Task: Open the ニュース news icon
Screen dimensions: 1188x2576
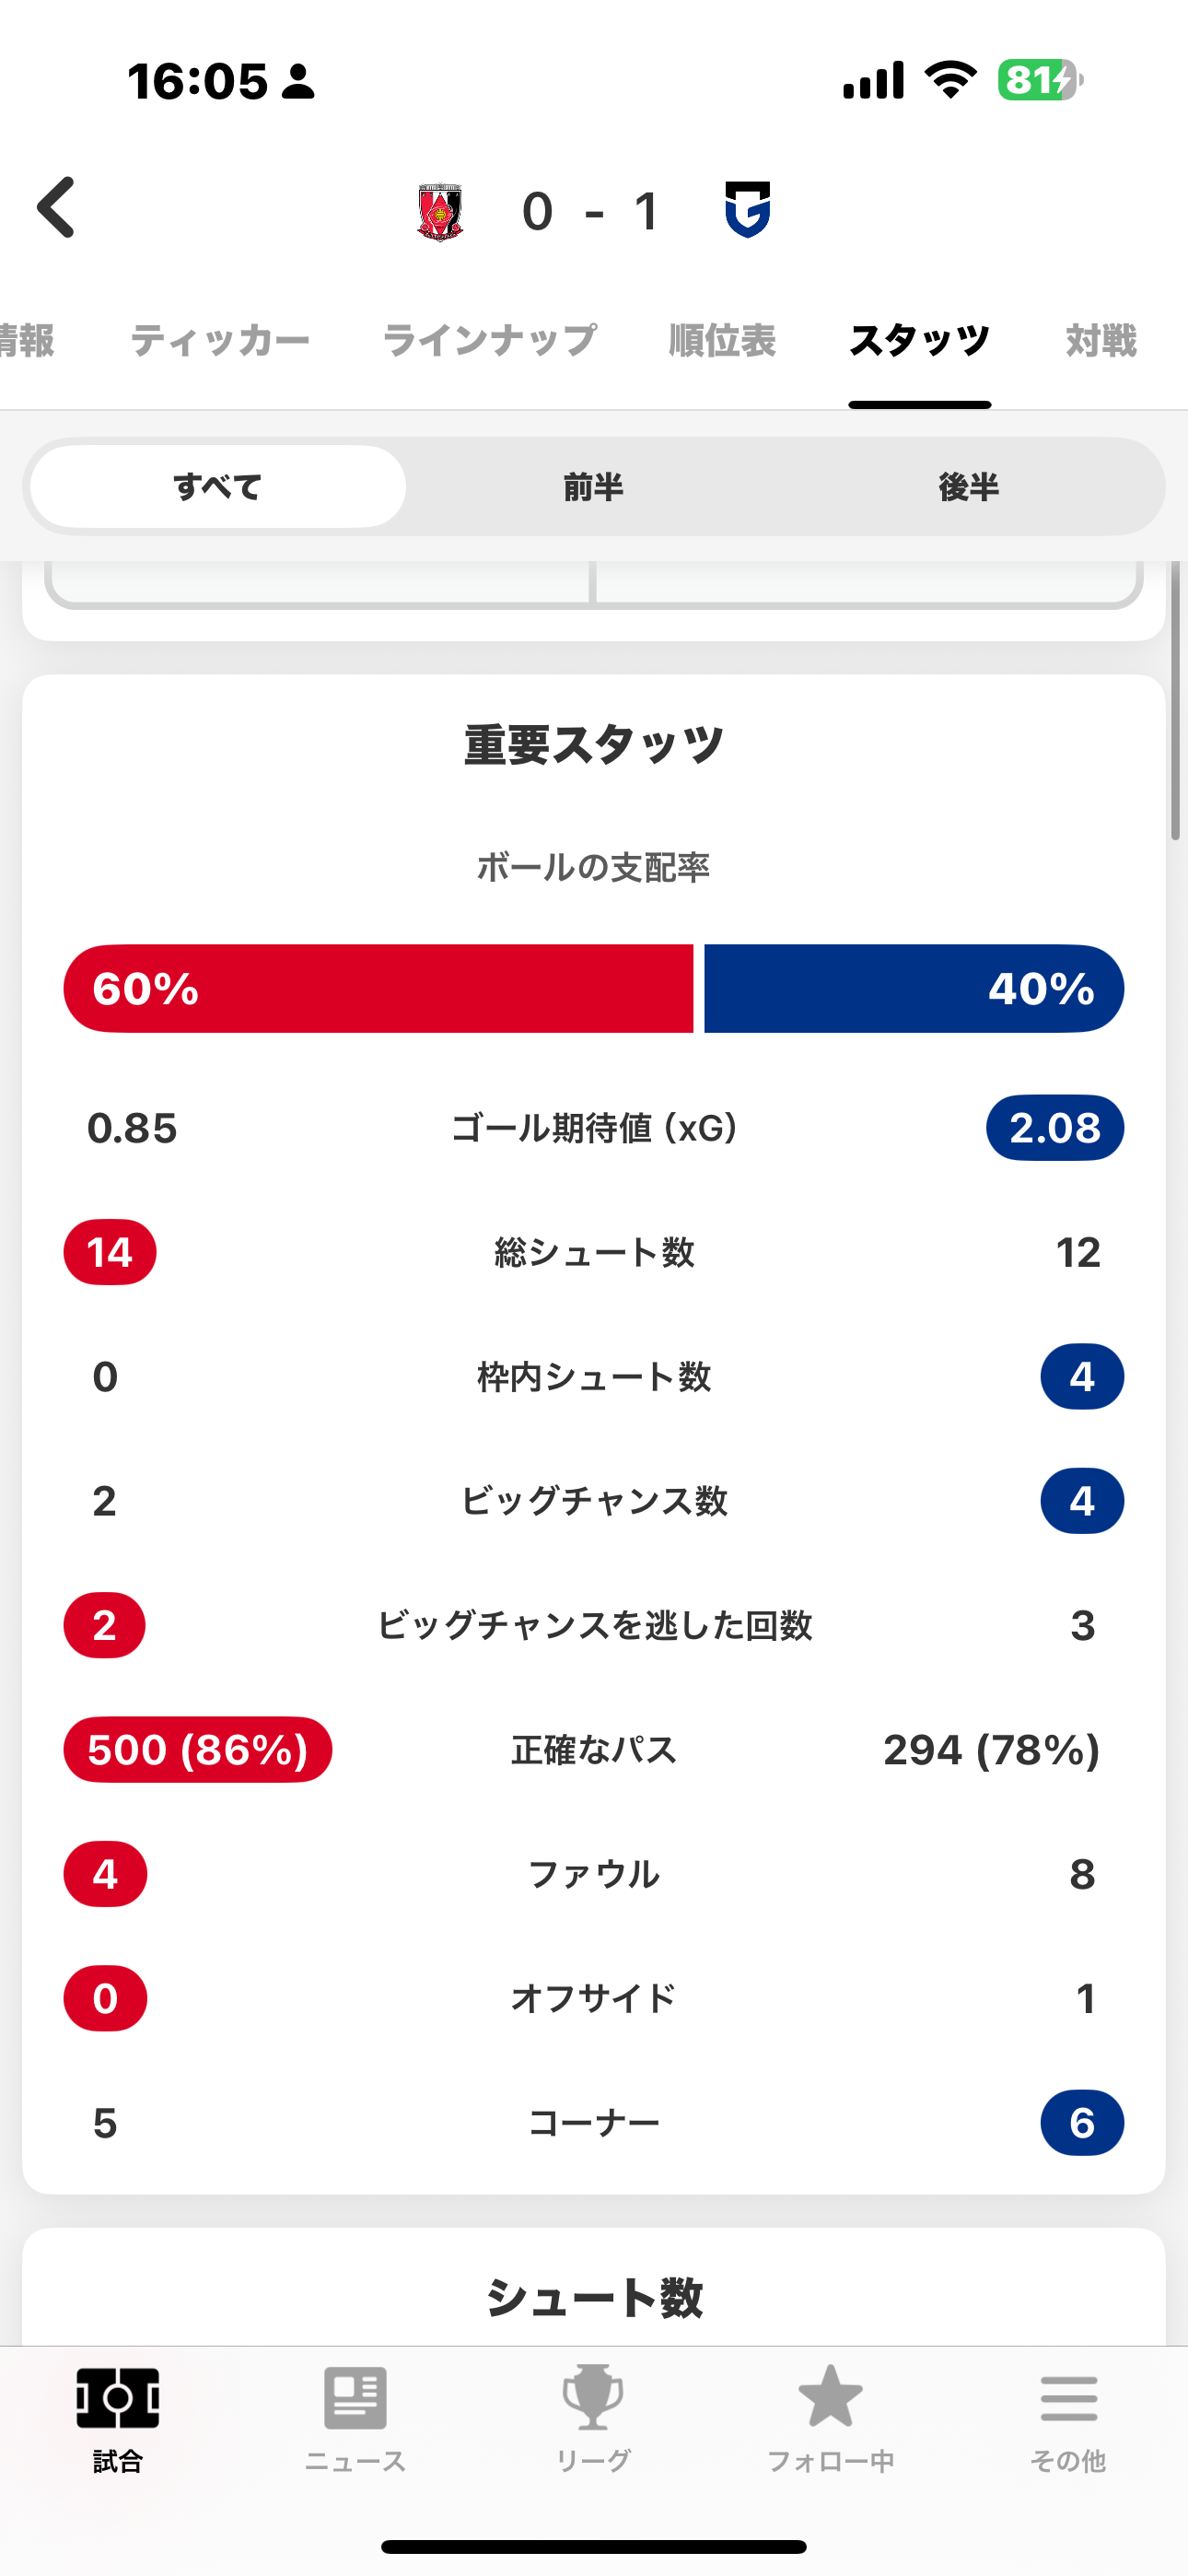Action: pyautogui.click(x=355, y=2398)
